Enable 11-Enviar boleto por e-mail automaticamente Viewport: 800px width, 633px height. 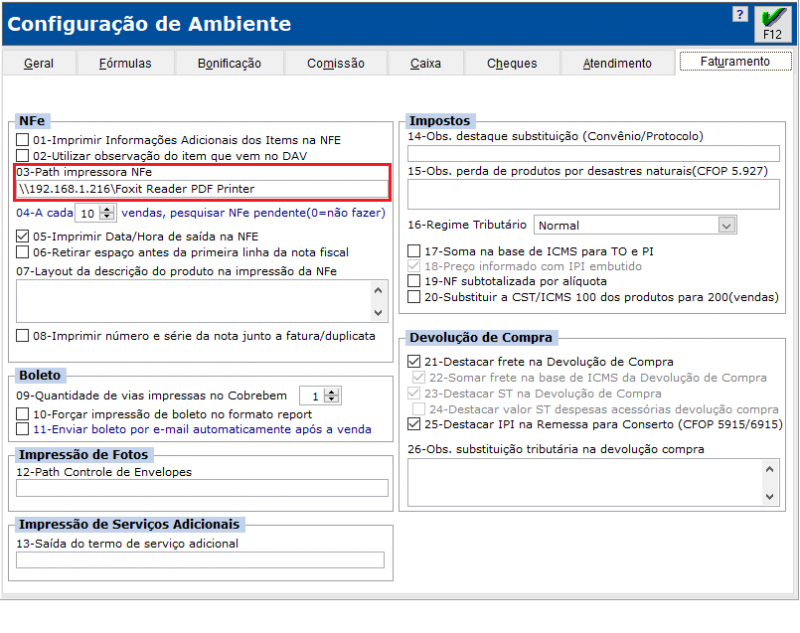click(x=23, y=429)
